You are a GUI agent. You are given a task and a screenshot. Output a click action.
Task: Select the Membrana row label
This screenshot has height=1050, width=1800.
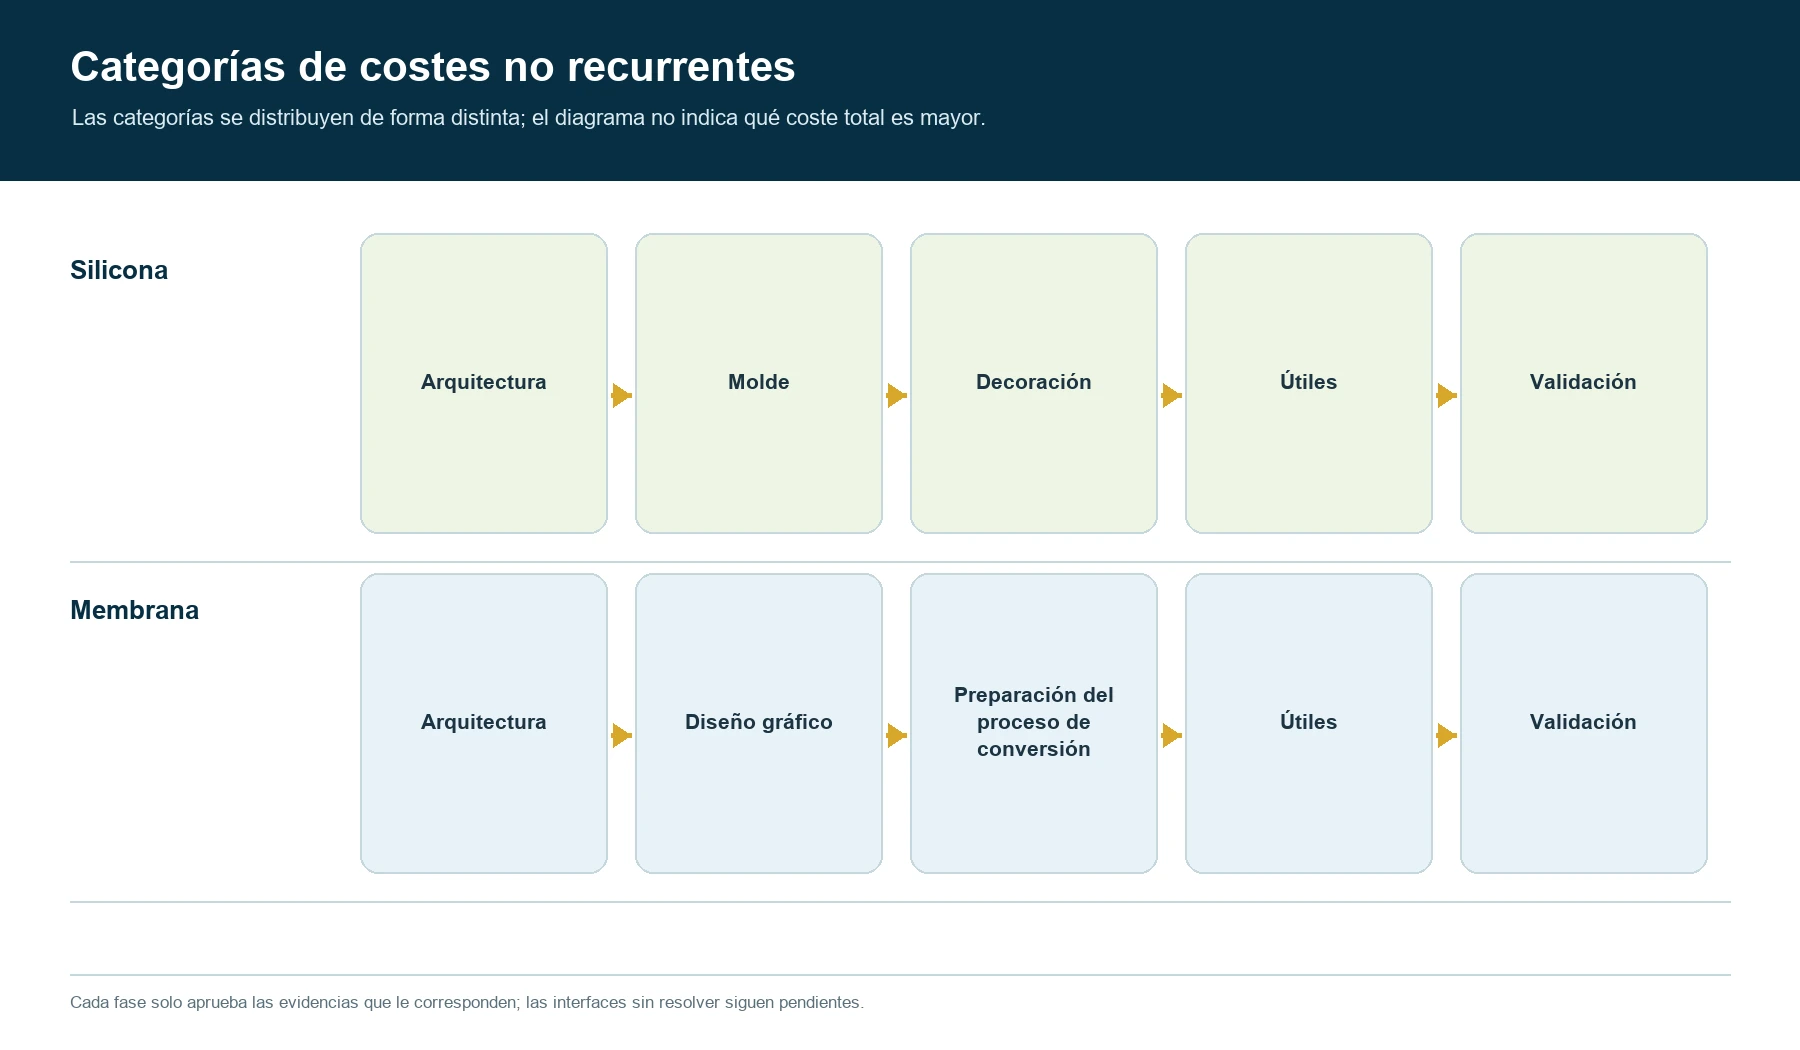tap(134, 610)
